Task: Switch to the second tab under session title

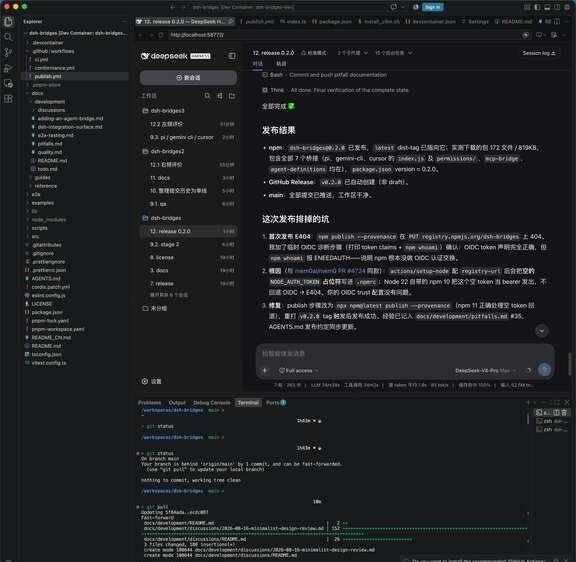Action: coord(281,64)
